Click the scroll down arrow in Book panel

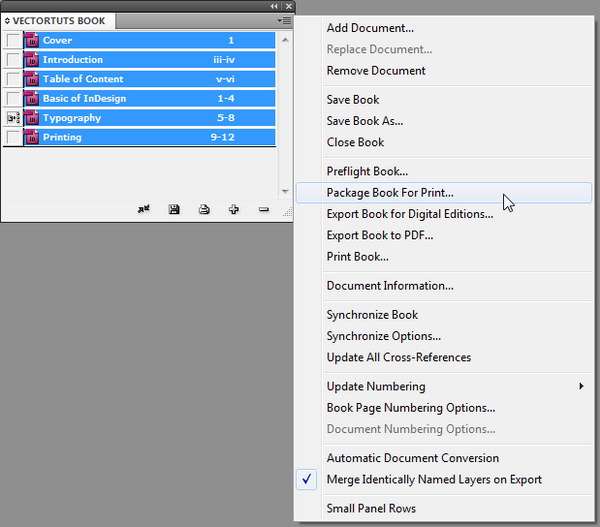click(285, 191)
